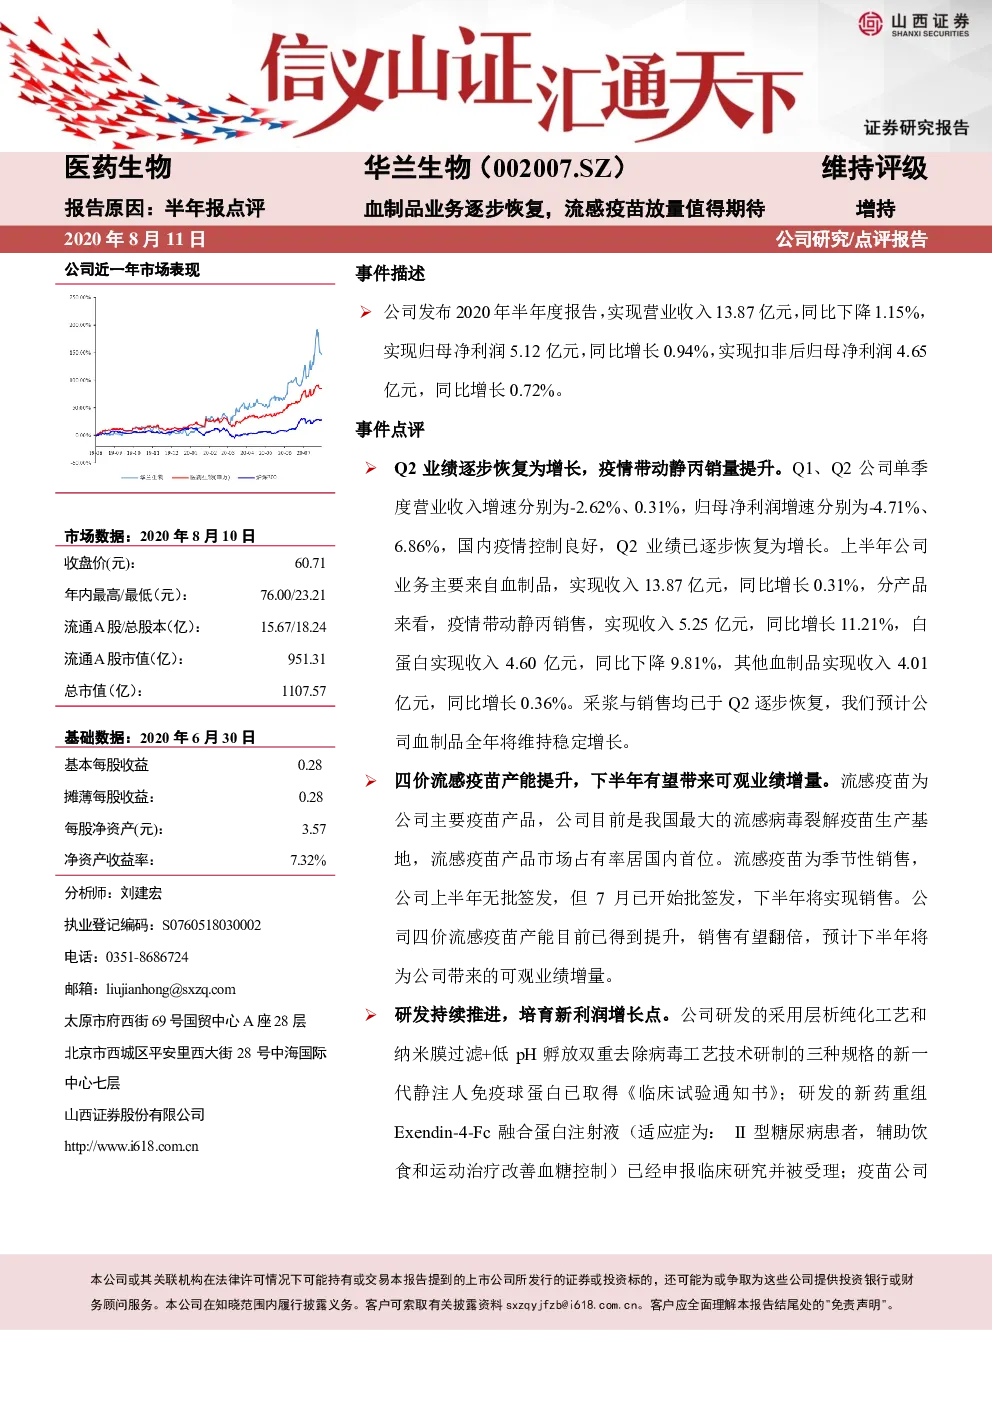Click the rating text 增持

coord(876,209)
